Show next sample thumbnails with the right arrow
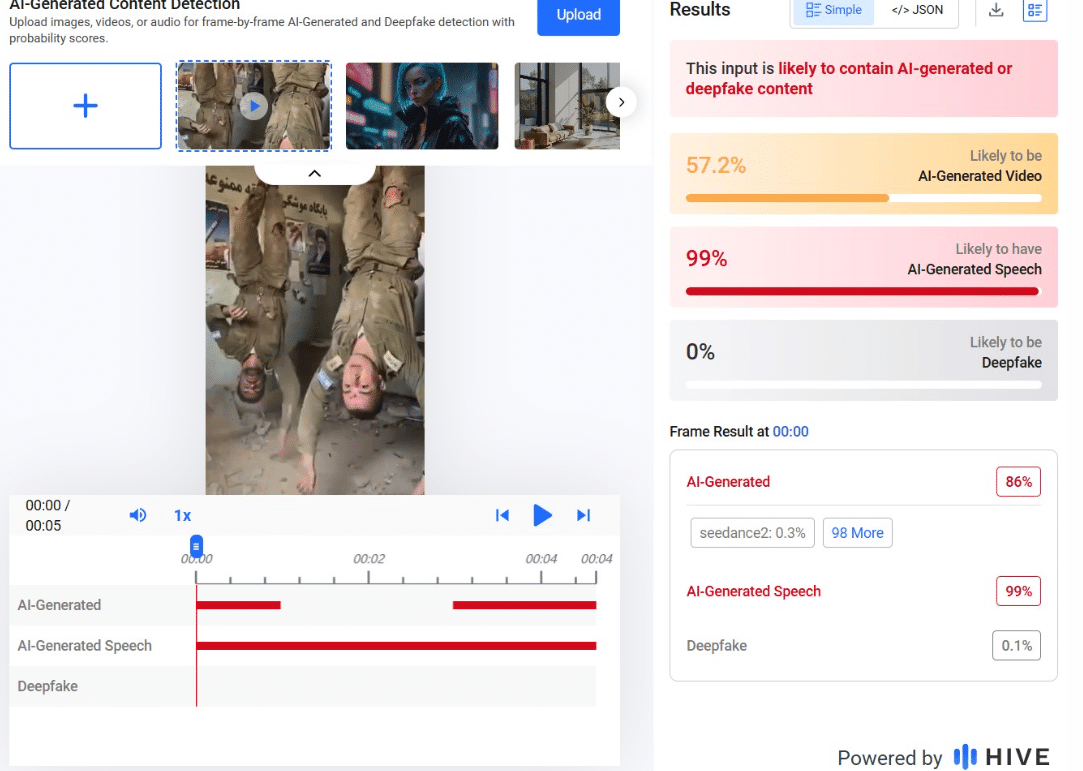Screen dimensions: 1083x771 click(x=621, y=102)
